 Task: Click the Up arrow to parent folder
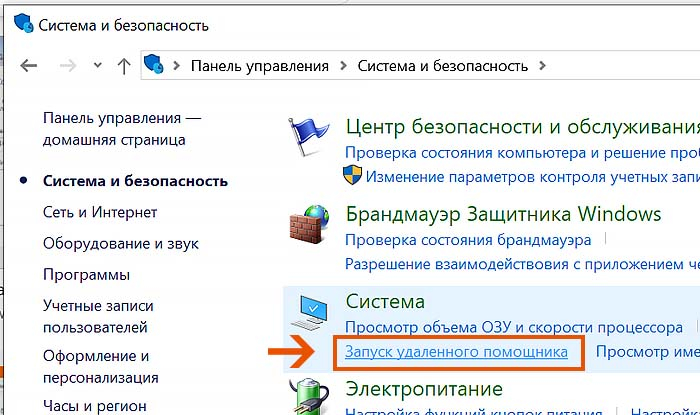[x=124, y=66]
